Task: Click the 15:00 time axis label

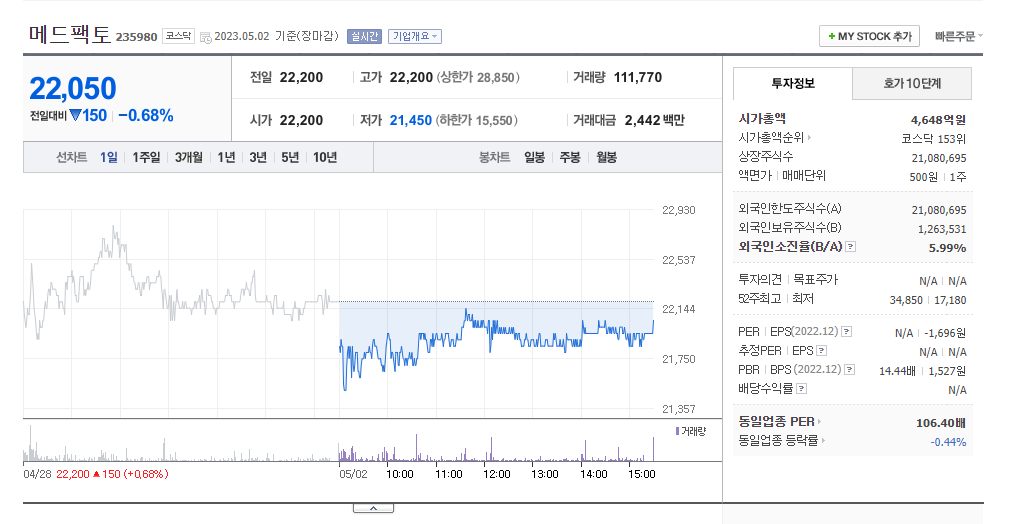Action: (642, 474)
